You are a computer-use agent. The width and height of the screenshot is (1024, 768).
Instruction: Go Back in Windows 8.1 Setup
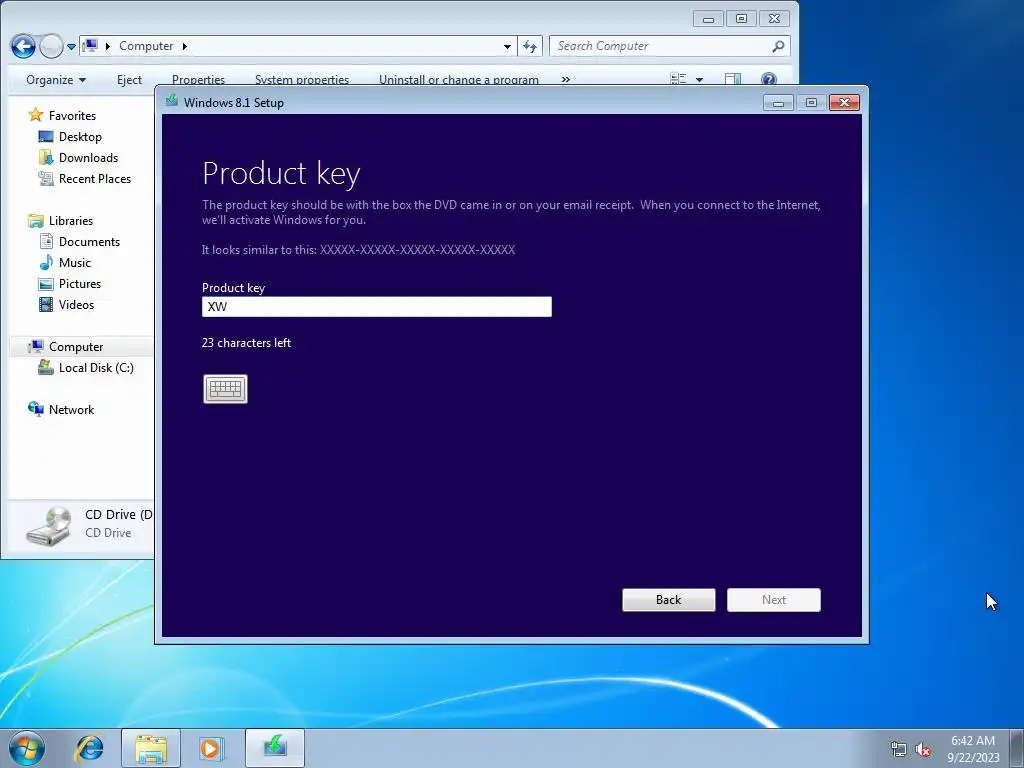coord(669,600)
